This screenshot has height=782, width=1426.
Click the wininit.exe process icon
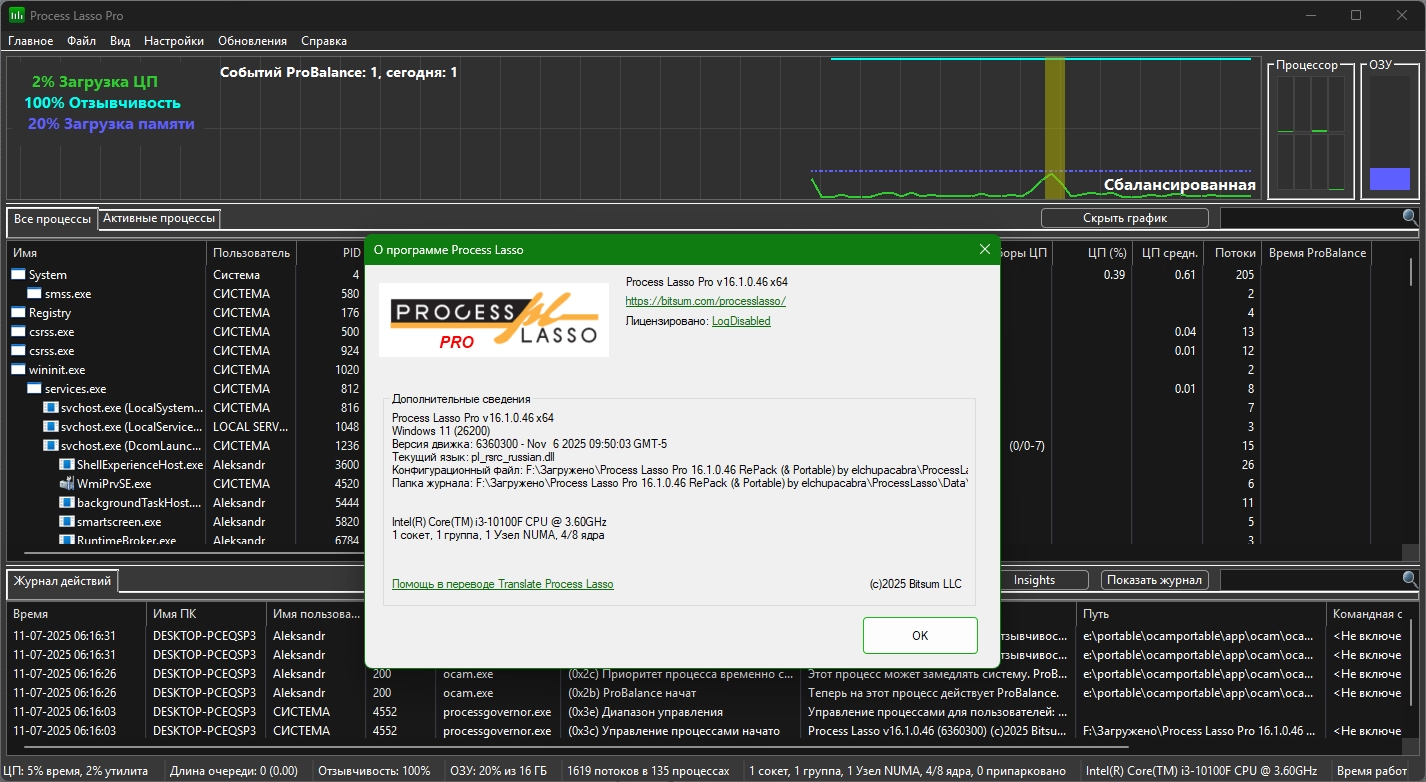point(19,370)
